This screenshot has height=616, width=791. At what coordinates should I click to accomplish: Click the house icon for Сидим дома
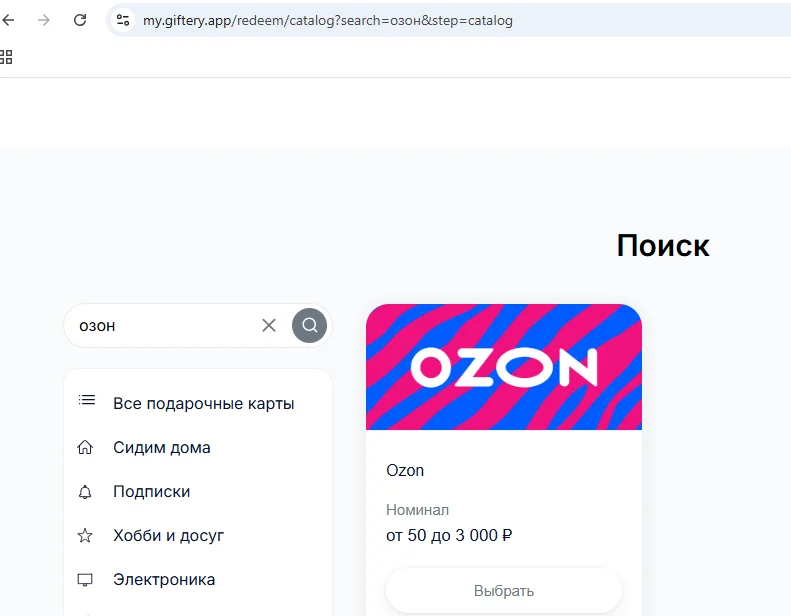pos(85,447)
